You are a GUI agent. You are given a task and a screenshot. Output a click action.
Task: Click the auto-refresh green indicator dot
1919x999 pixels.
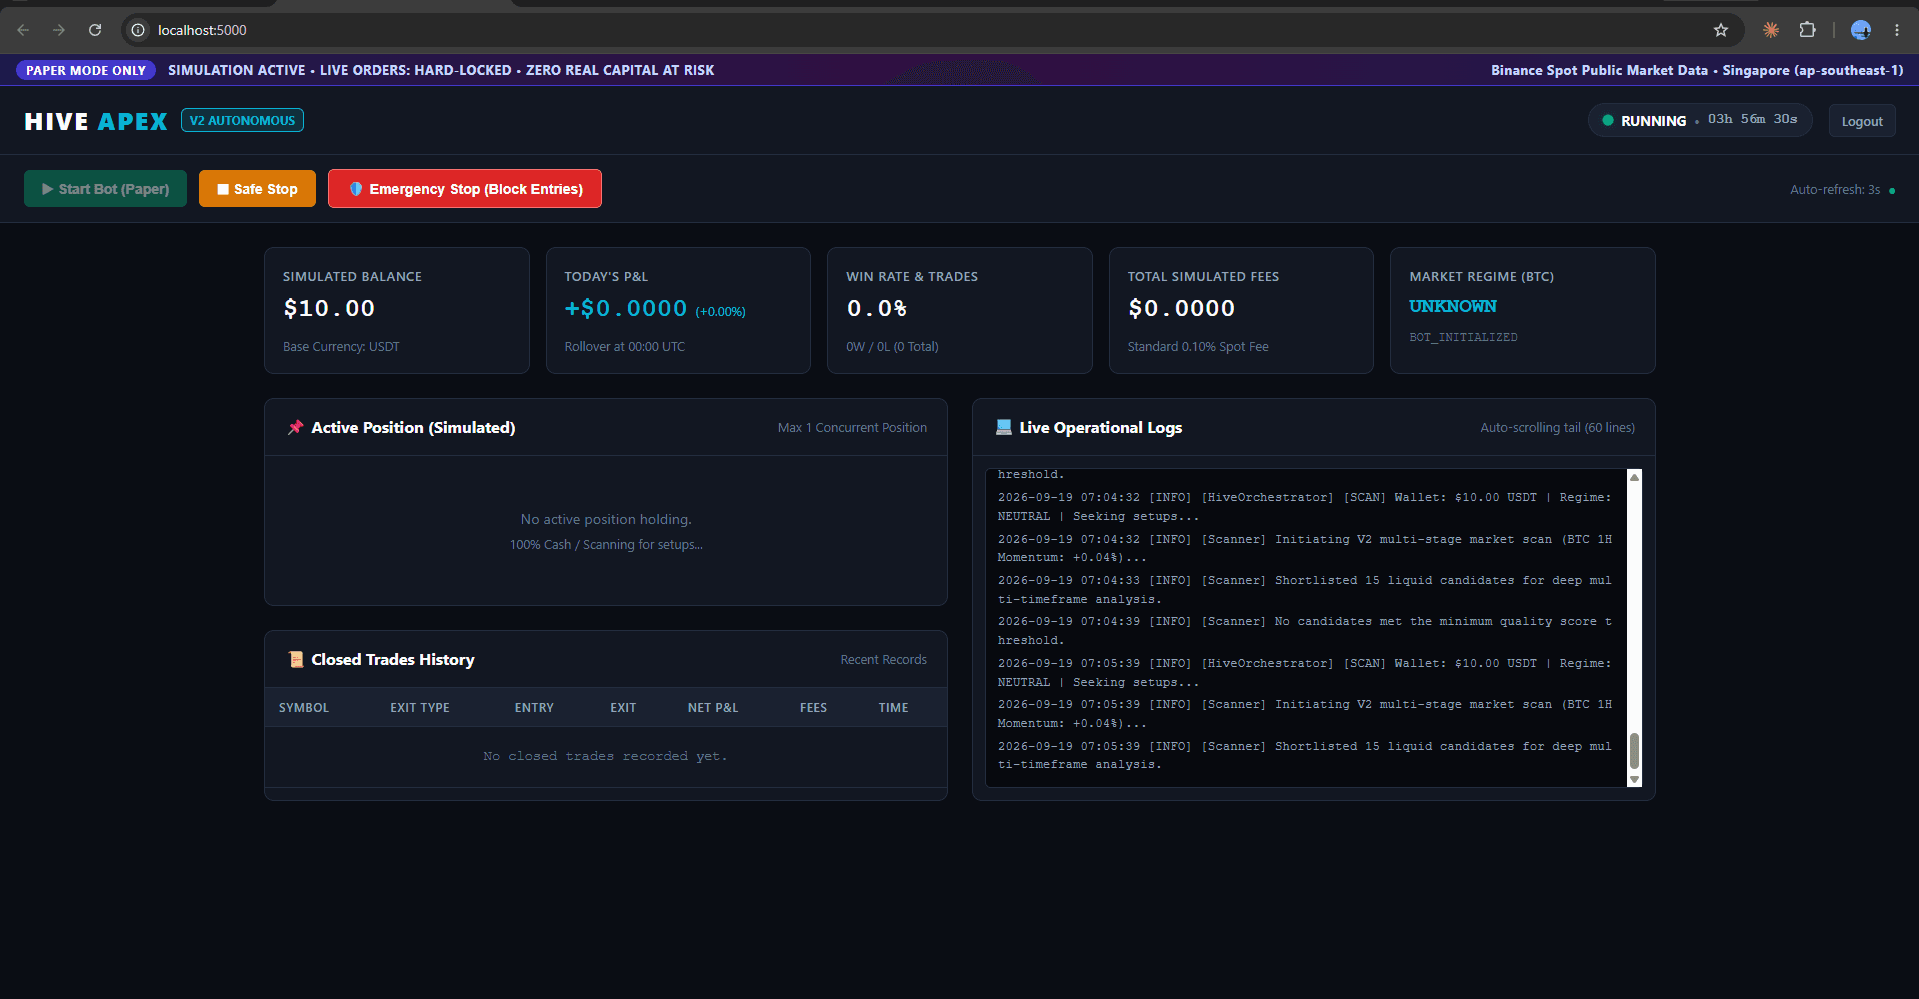(x=1892, y=190)
